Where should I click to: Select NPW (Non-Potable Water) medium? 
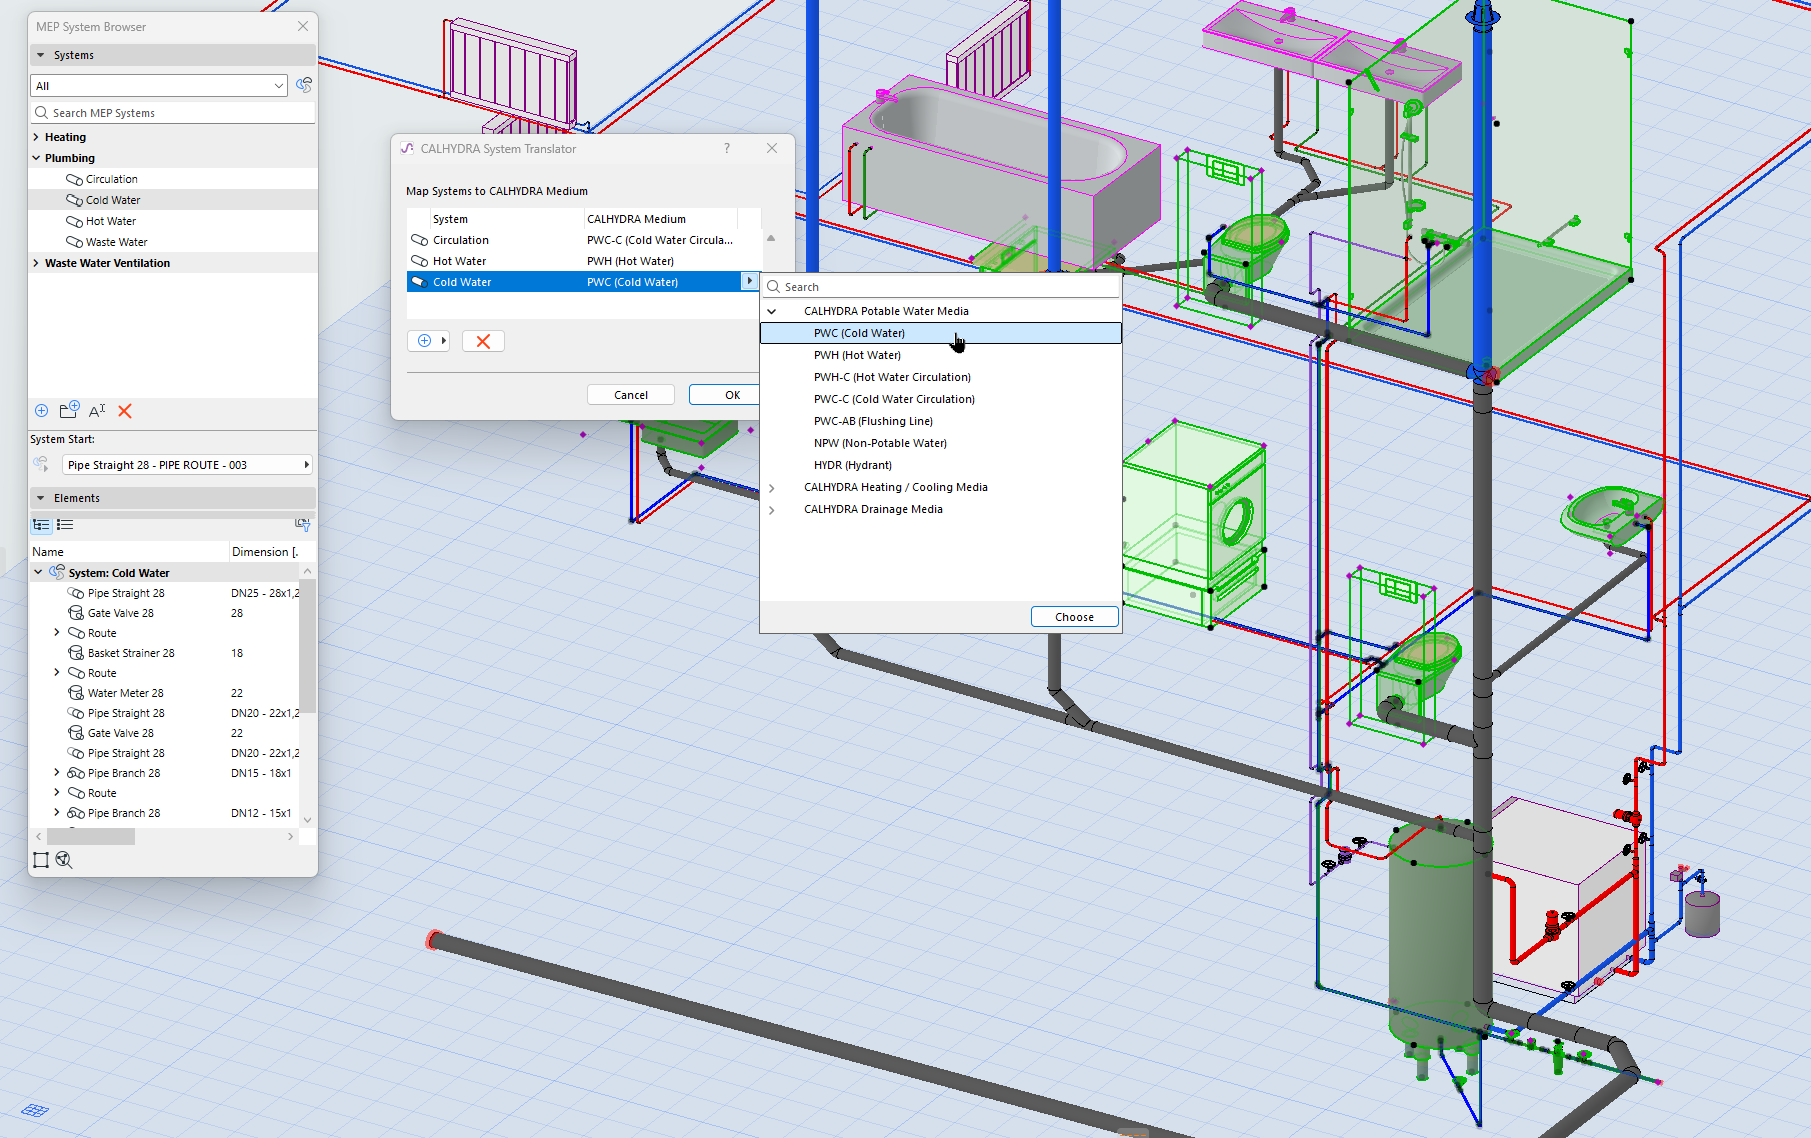coord(880,443)
